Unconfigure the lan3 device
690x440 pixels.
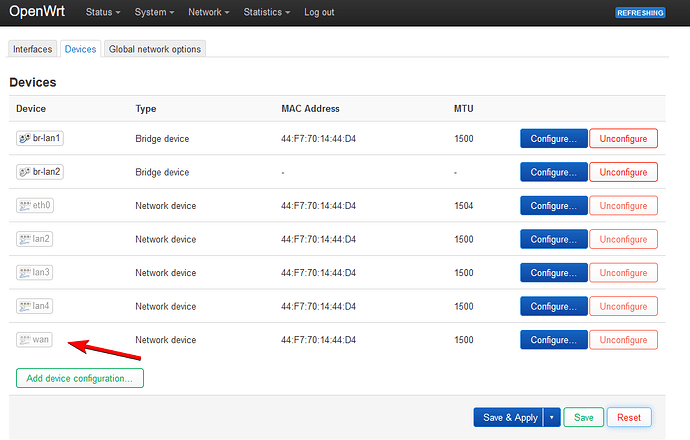click(624, 273)
